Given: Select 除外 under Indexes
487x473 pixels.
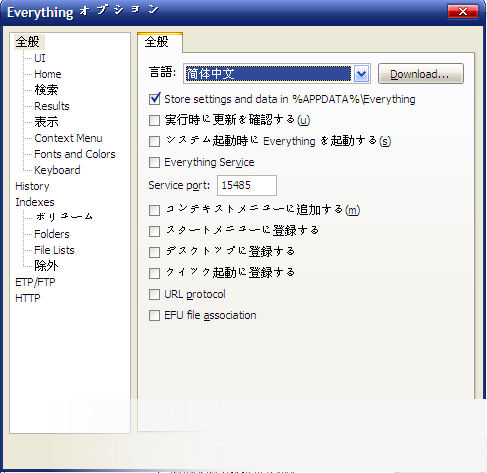Looking at the screenshot, I should tap(46, 266).
